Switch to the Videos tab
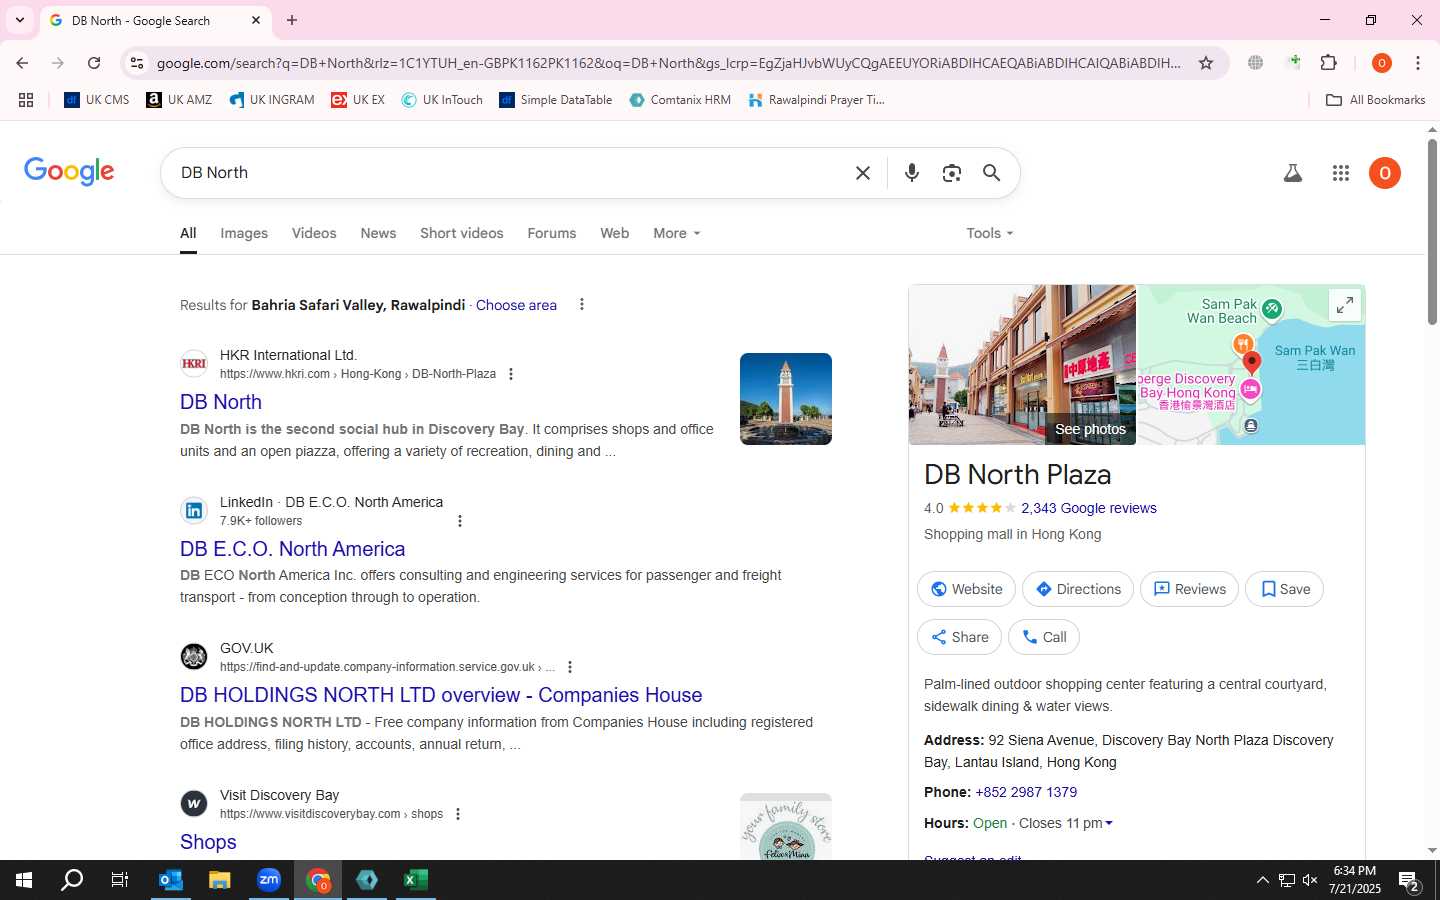 (x=314, y=233)
